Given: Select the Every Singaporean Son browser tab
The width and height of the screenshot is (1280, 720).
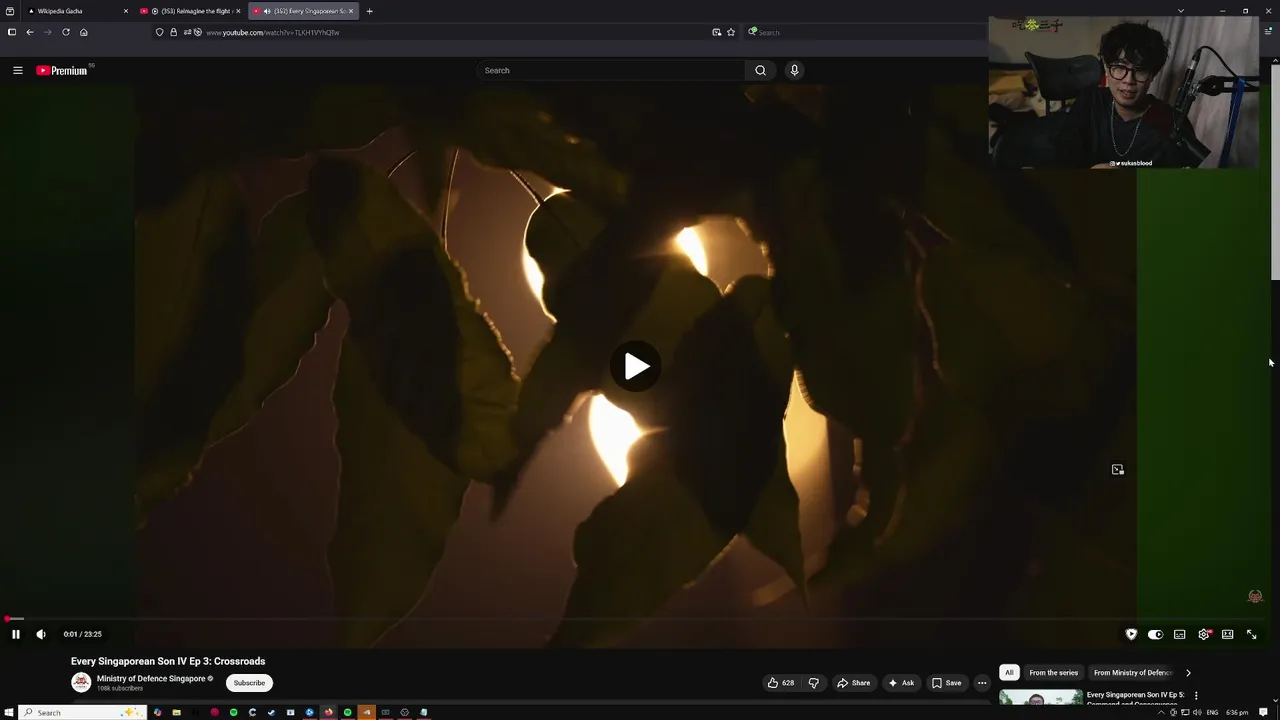Looking at the screenshot, I should tap(302, 11).
